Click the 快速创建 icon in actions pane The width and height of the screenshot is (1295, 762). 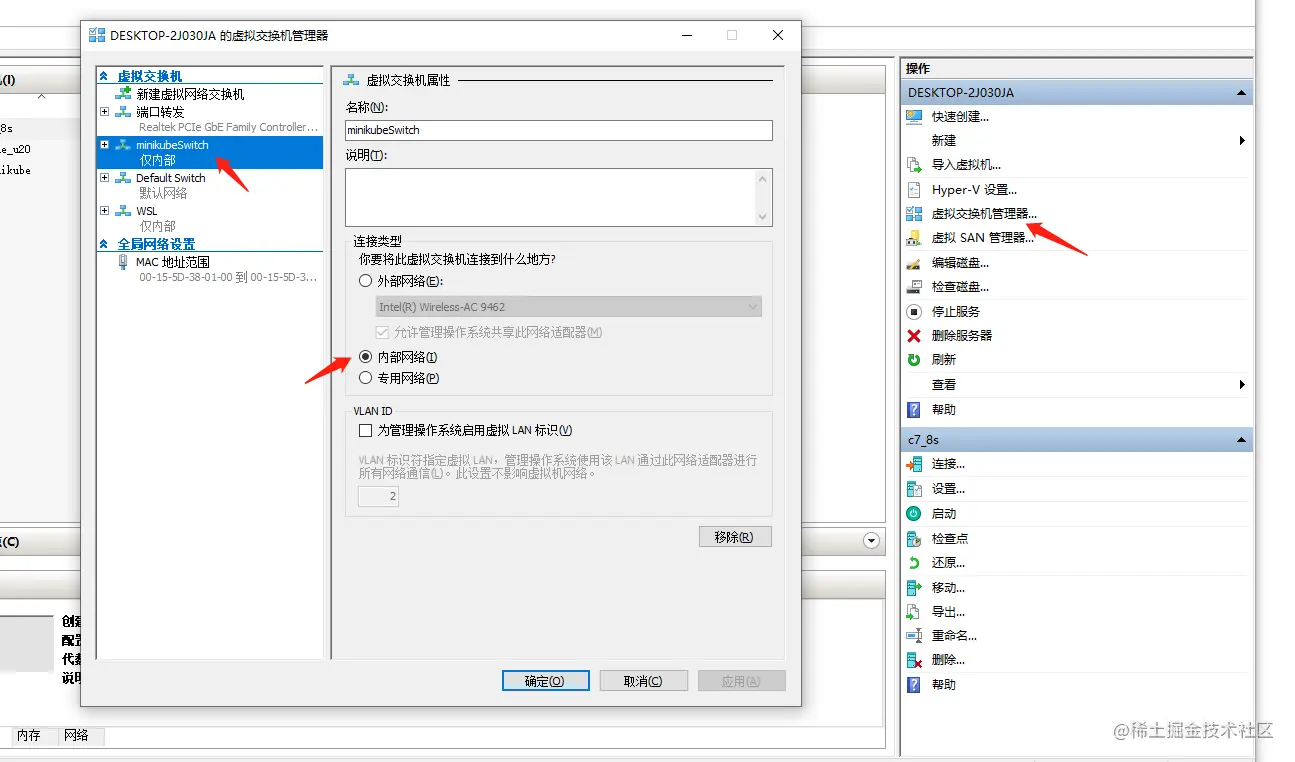coord(914,116)
